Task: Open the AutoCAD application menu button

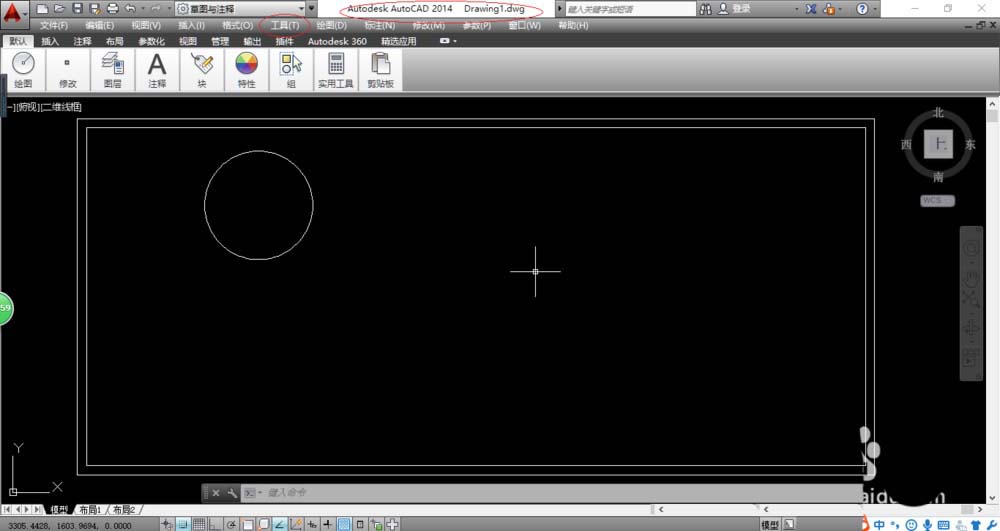Action: click(13, 14)
